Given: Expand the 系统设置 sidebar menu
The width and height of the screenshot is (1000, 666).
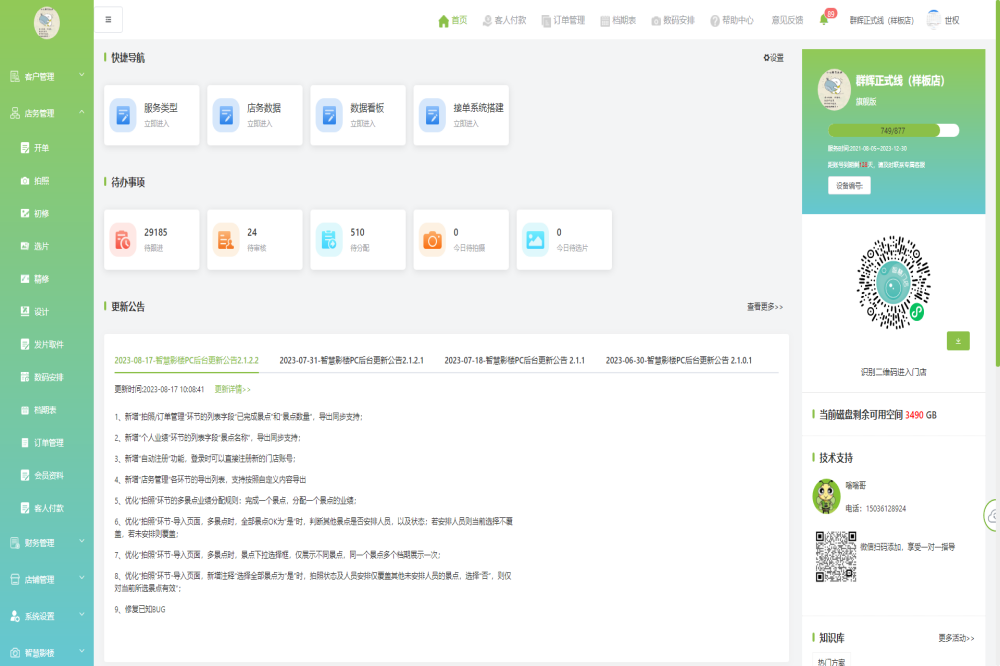Looking at the screenshot, I should click(x=46, y=616).
